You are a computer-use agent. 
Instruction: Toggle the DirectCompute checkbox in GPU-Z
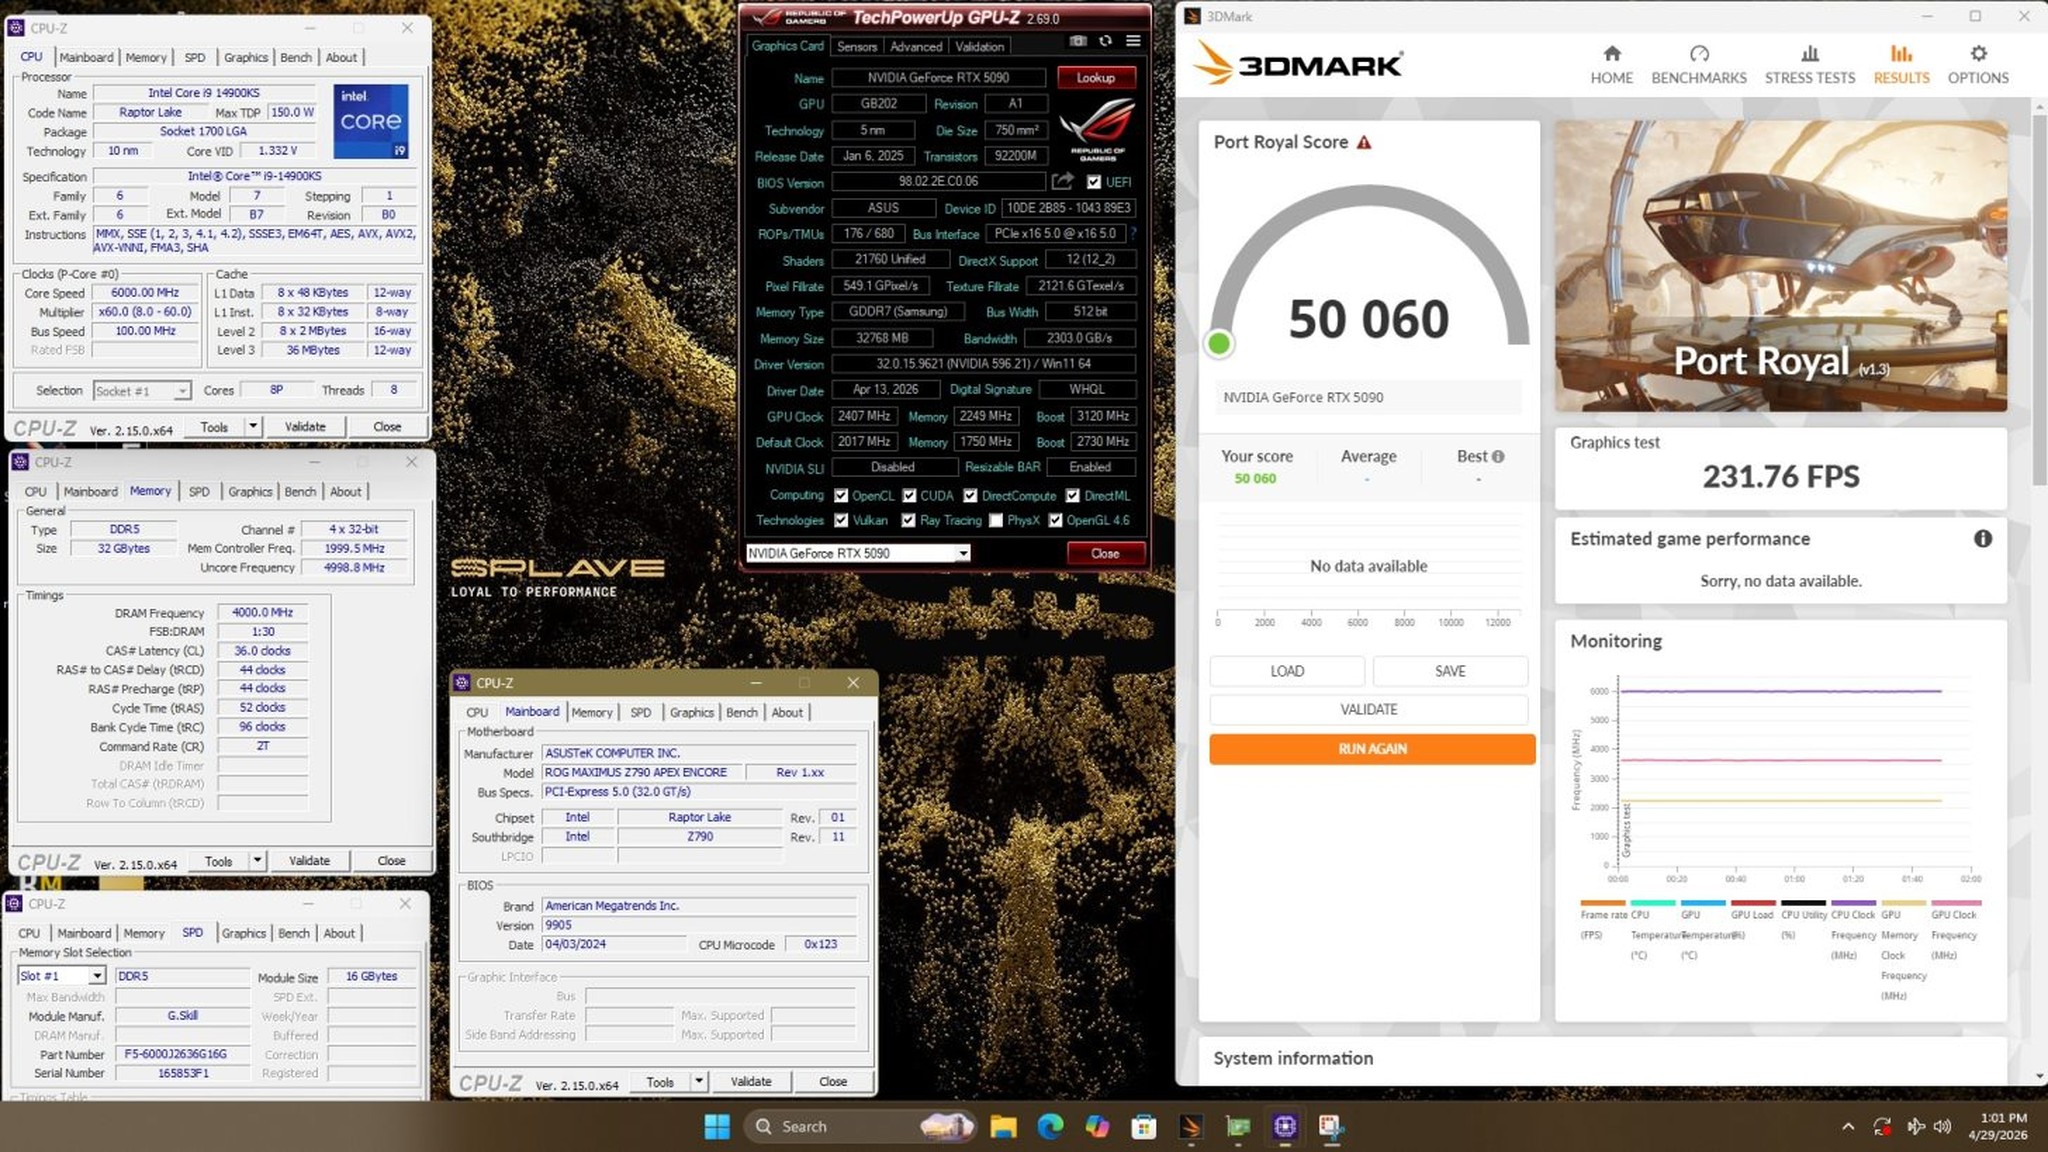point(970,496)
